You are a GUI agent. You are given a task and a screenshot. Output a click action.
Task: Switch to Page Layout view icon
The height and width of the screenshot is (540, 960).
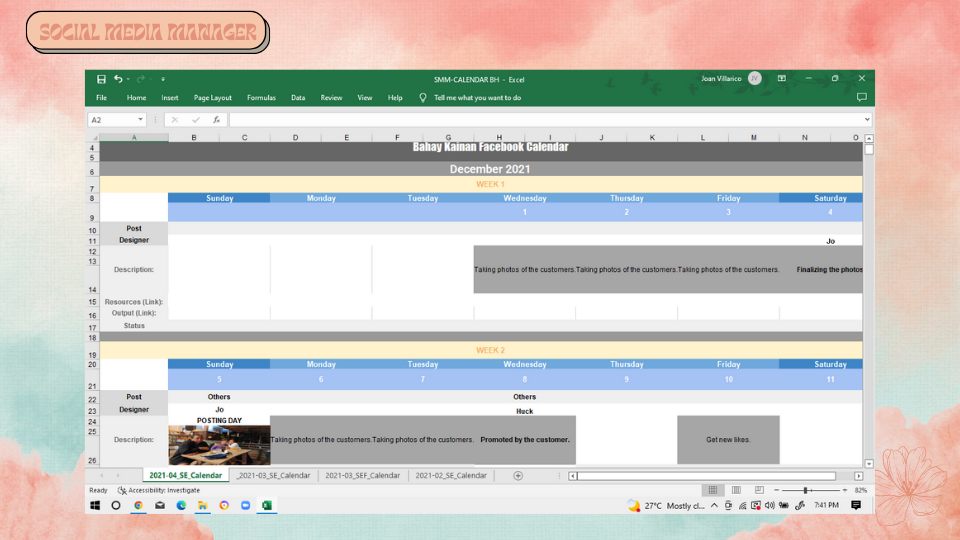736,490
